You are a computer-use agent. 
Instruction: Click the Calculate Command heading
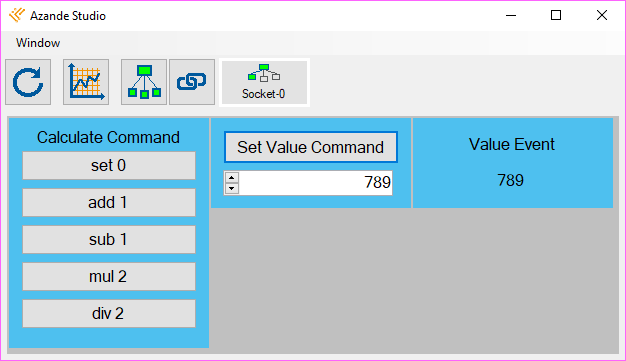point(108,137)
